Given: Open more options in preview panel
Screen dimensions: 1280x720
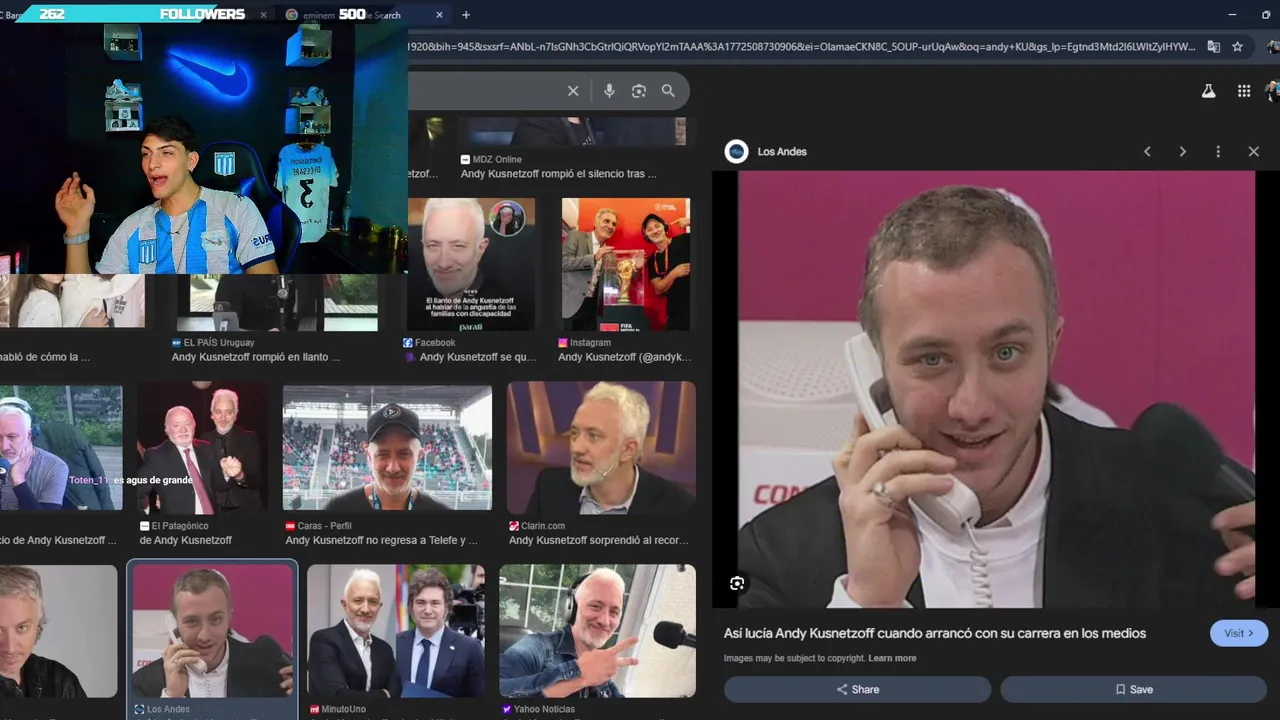Looking at the screenshot, I should click(1218, 151).
